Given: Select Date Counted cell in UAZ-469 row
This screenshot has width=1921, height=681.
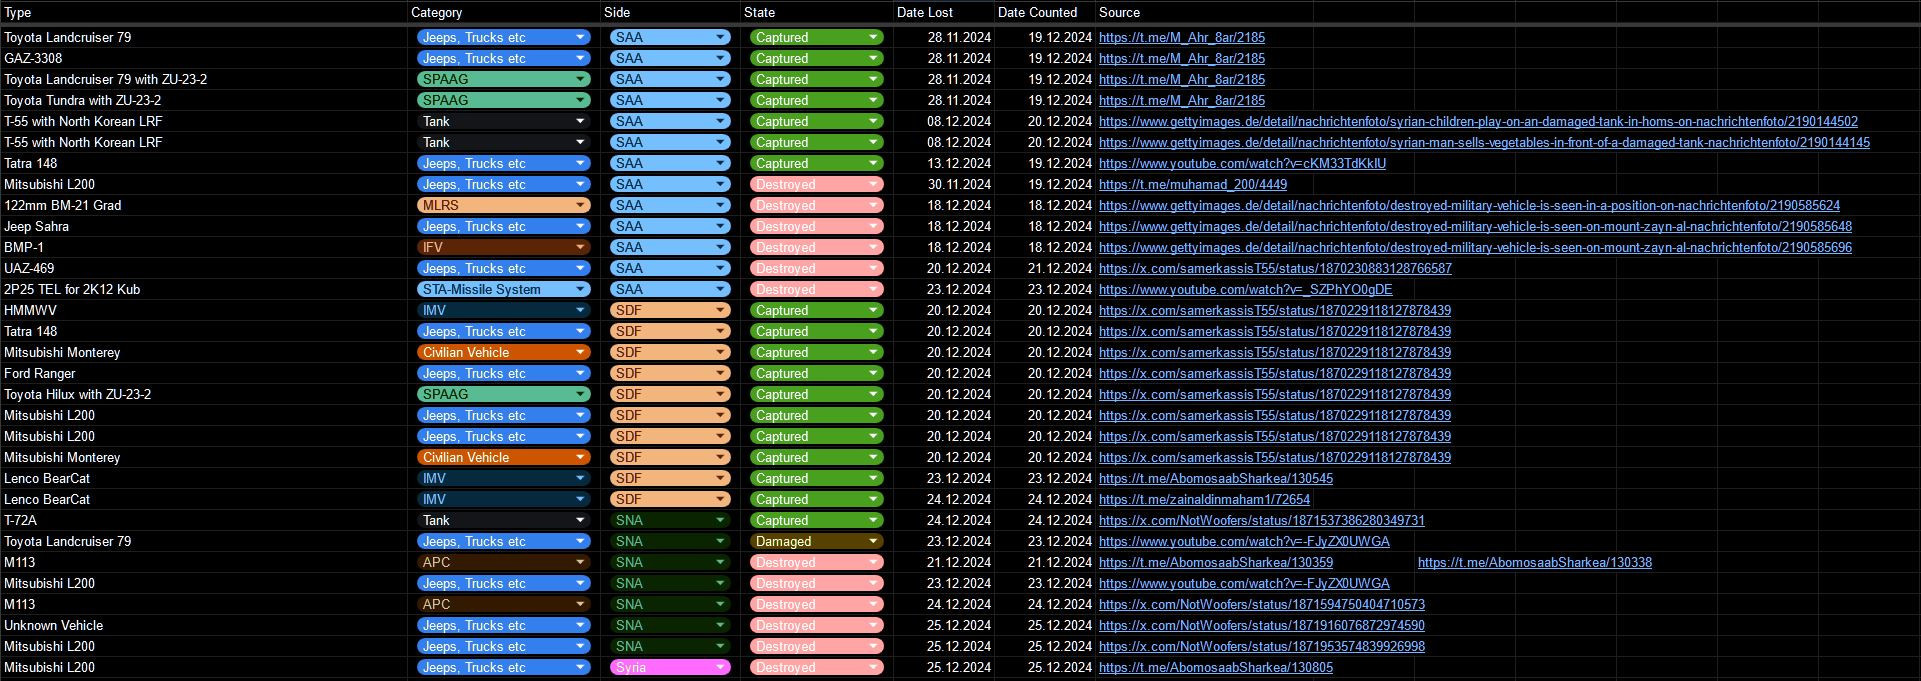Looking at the screenshot, I should click(1045, 268).
